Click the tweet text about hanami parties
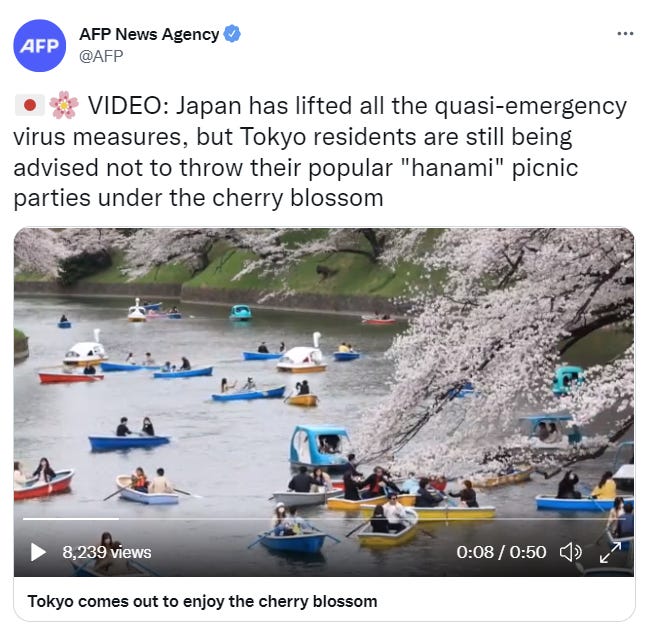This screenshot has height=627, width=647. click(x=320, y=152)
